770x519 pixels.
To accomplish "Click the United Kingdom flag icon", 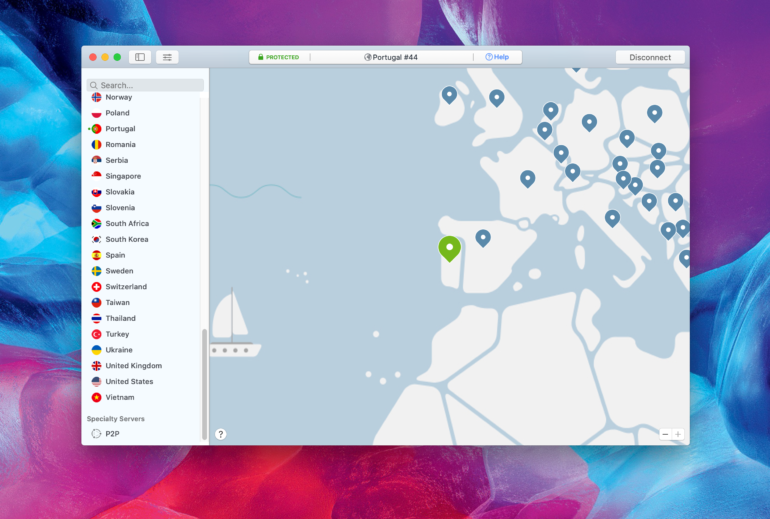I will [x=96, y=366].
